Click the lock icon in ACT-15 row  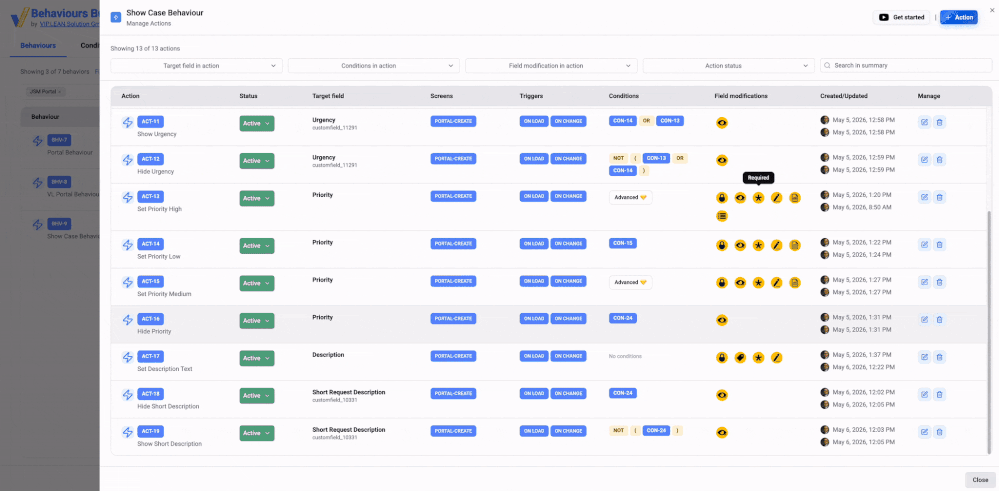[x=722, y=283]
